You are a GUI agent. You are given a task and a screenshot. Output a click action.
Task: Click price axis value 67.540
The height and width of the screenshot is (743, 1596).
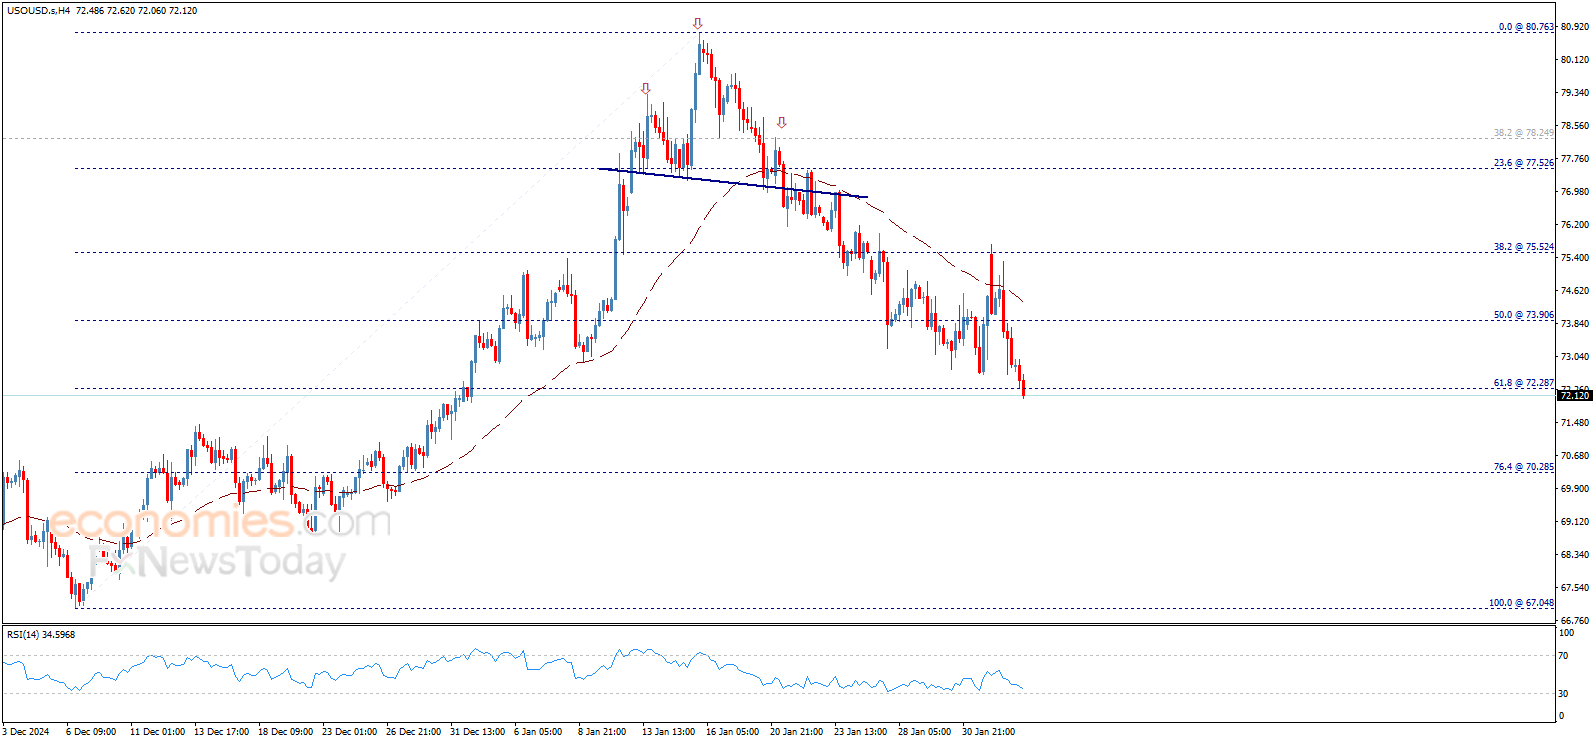(x=1575, y=588)
